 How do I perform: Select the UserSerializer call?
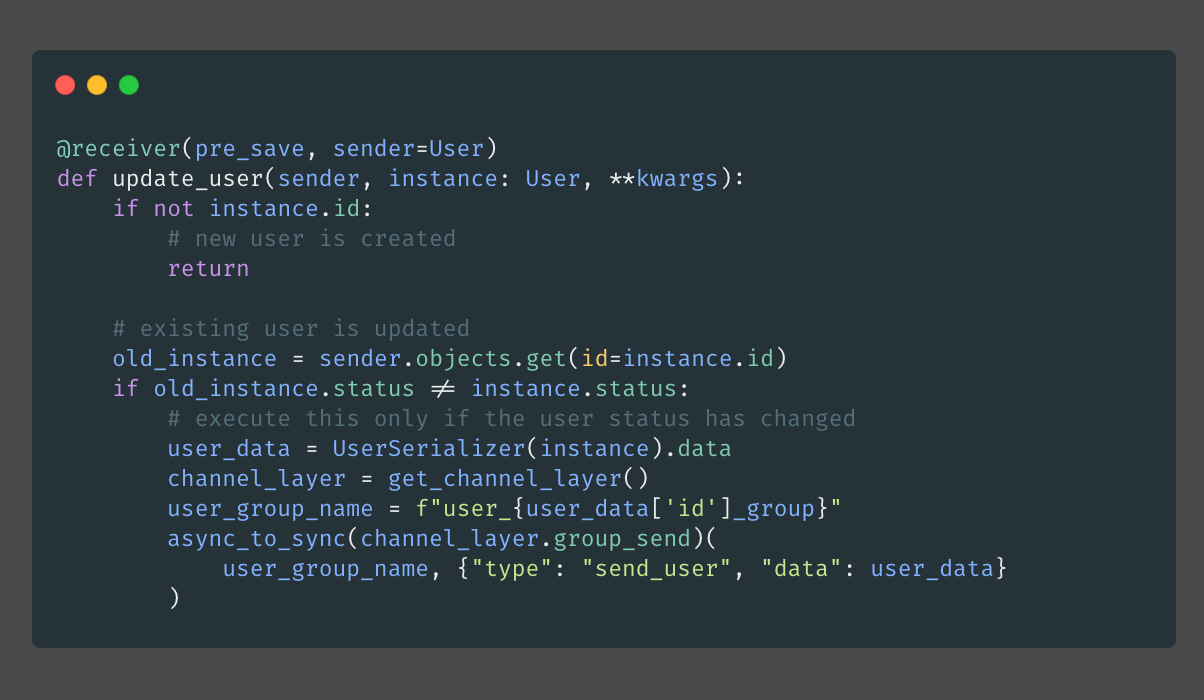428,448
